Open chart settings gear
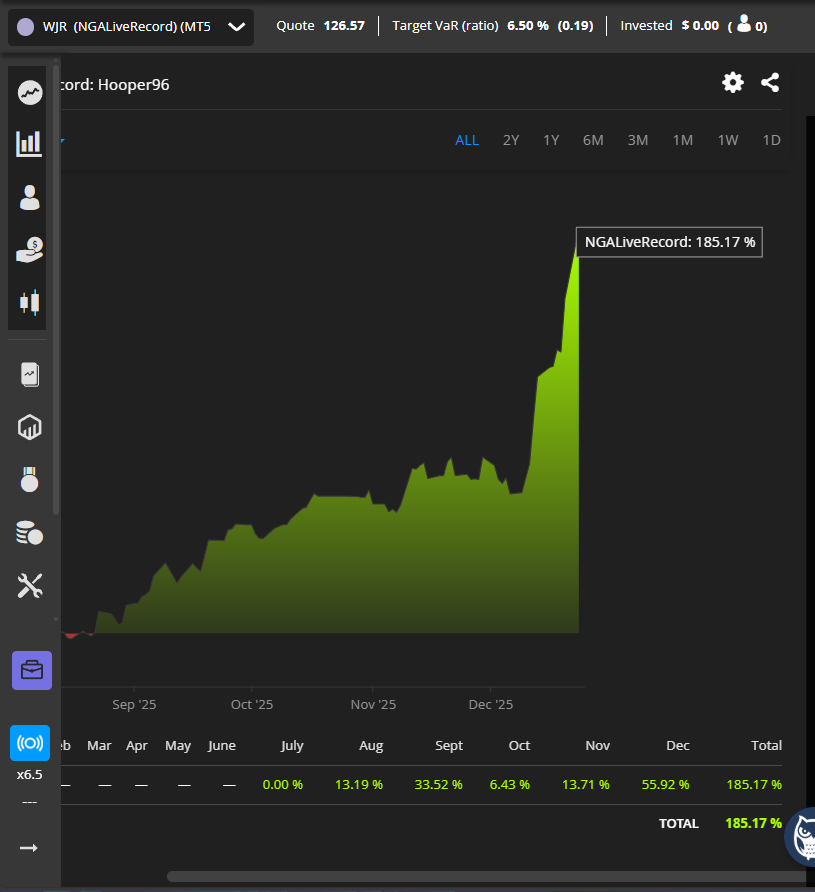815x892 pixels. [733, 83]
